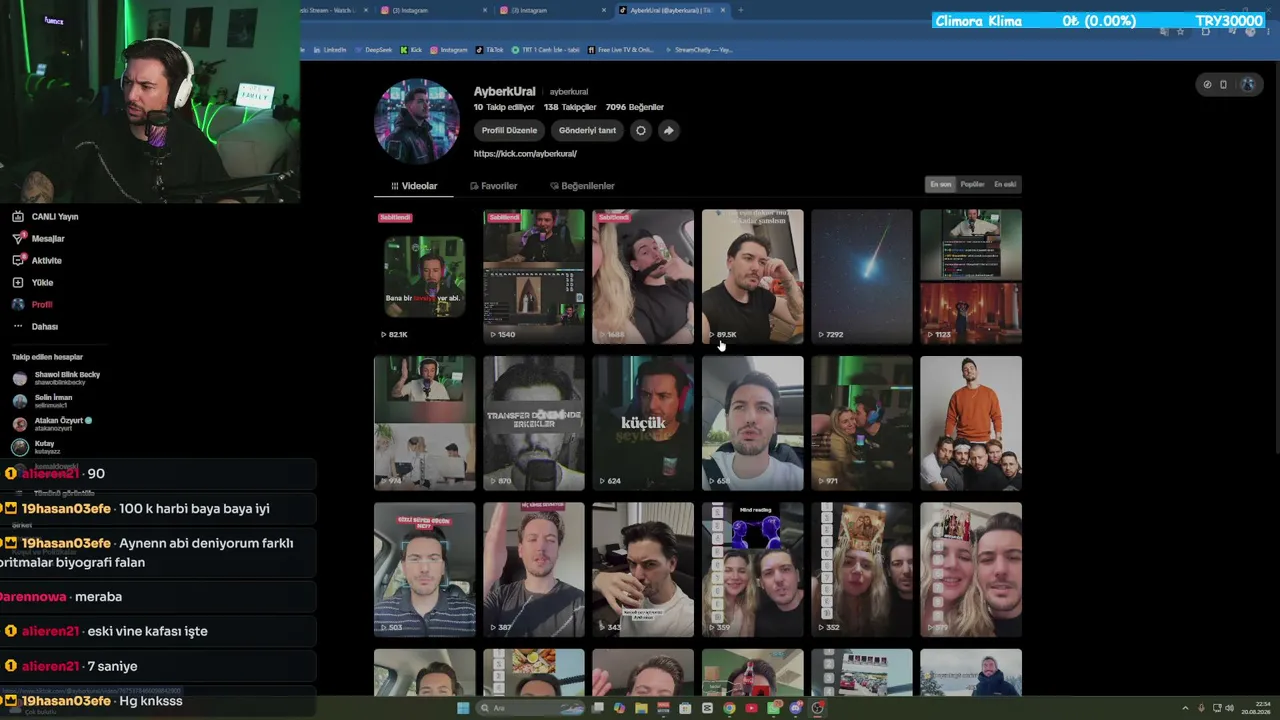Viewport: 1280px width, 720px height.
Task: Click the 10 Takip ediliyor count
Action: (x=504, y=107)
